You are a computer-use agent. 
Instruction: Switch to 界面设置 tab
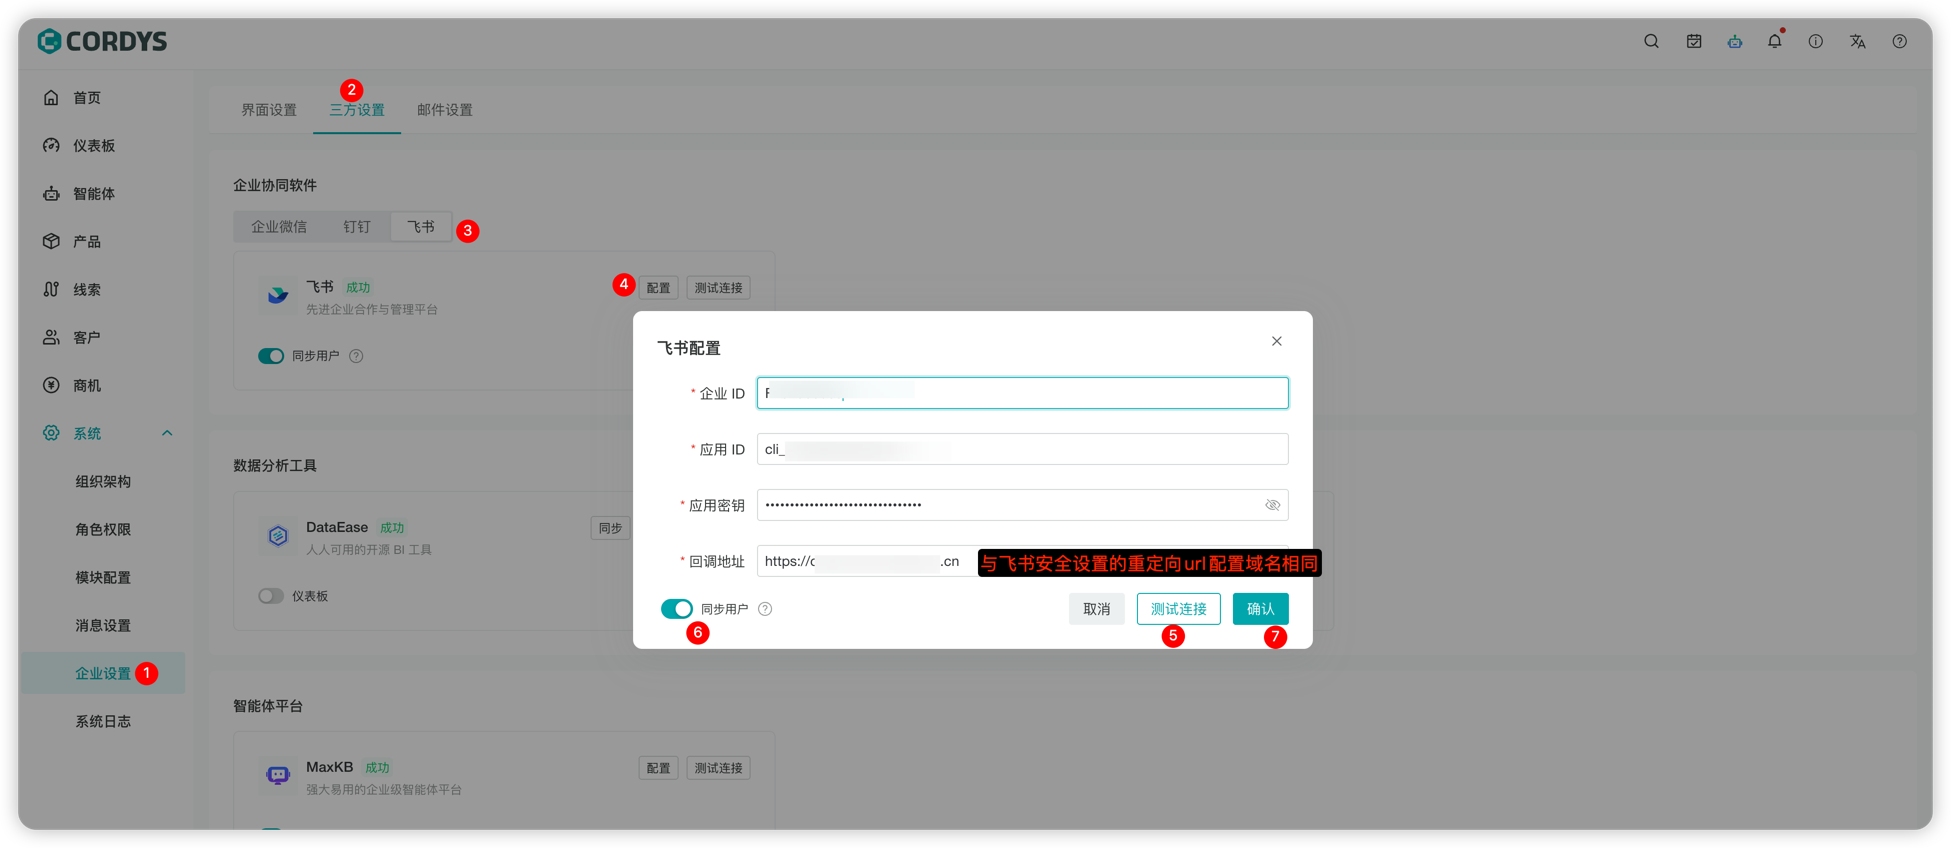269,110
